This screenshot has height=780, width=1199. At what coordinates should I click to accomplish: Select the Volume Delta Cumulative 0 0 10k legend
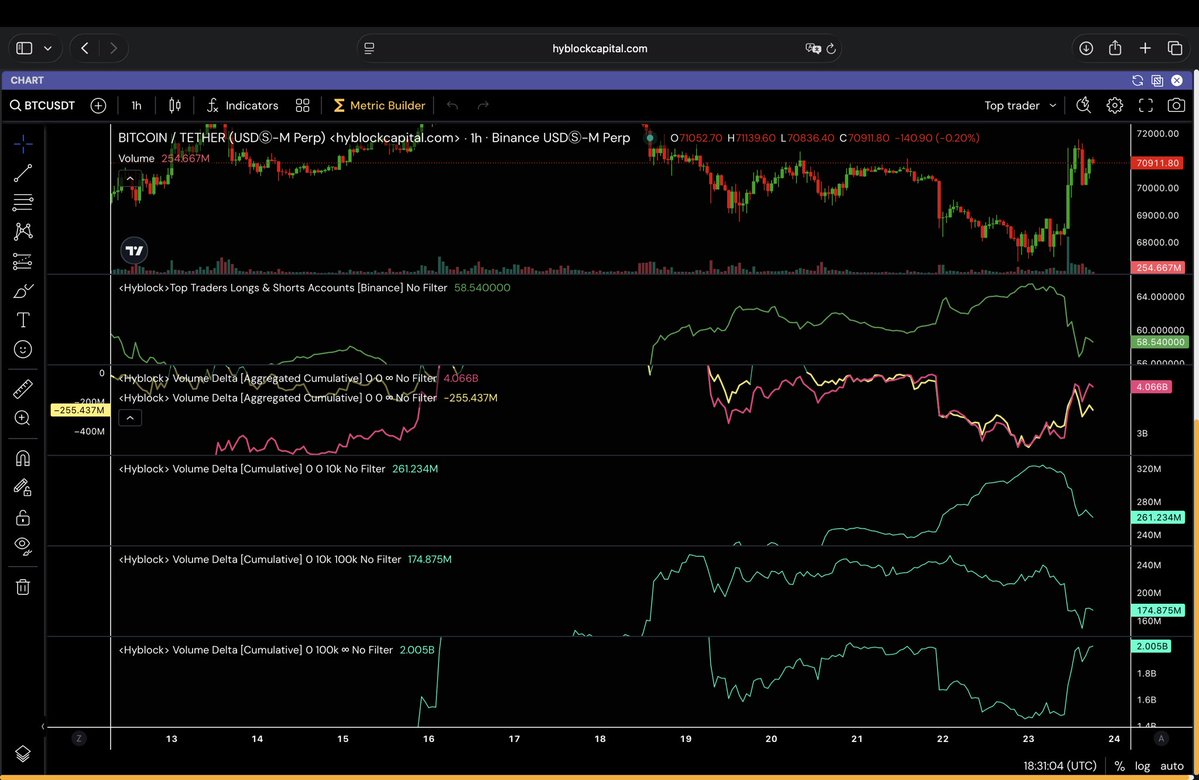pyautogui.click(x=252, y=469)
